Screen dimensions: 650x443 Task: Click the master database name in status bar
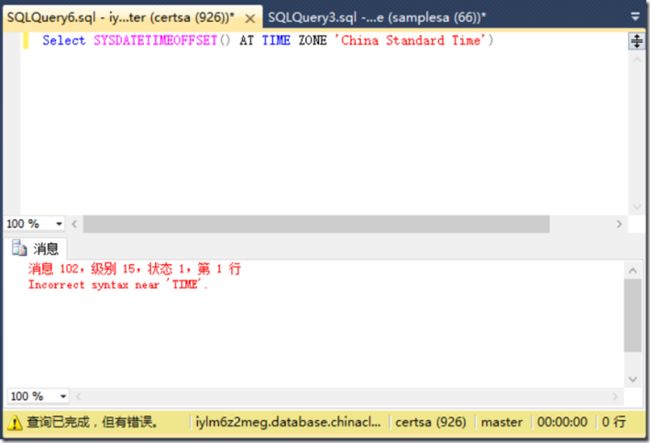502,422
